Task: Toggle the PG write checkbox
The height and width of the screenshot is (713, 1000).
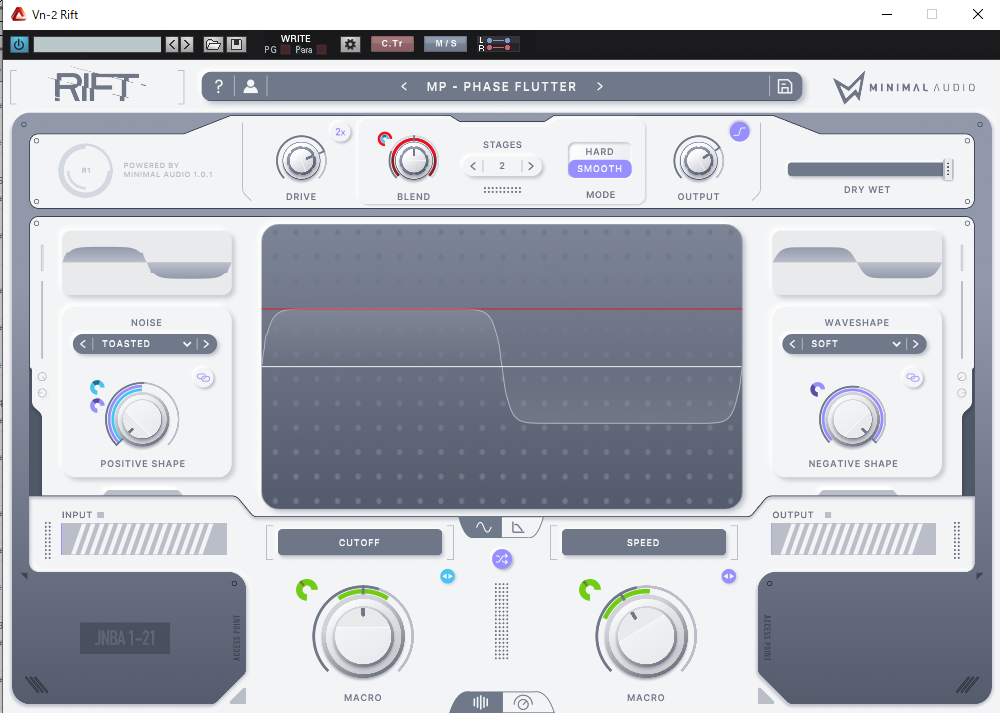Action: 285,50
